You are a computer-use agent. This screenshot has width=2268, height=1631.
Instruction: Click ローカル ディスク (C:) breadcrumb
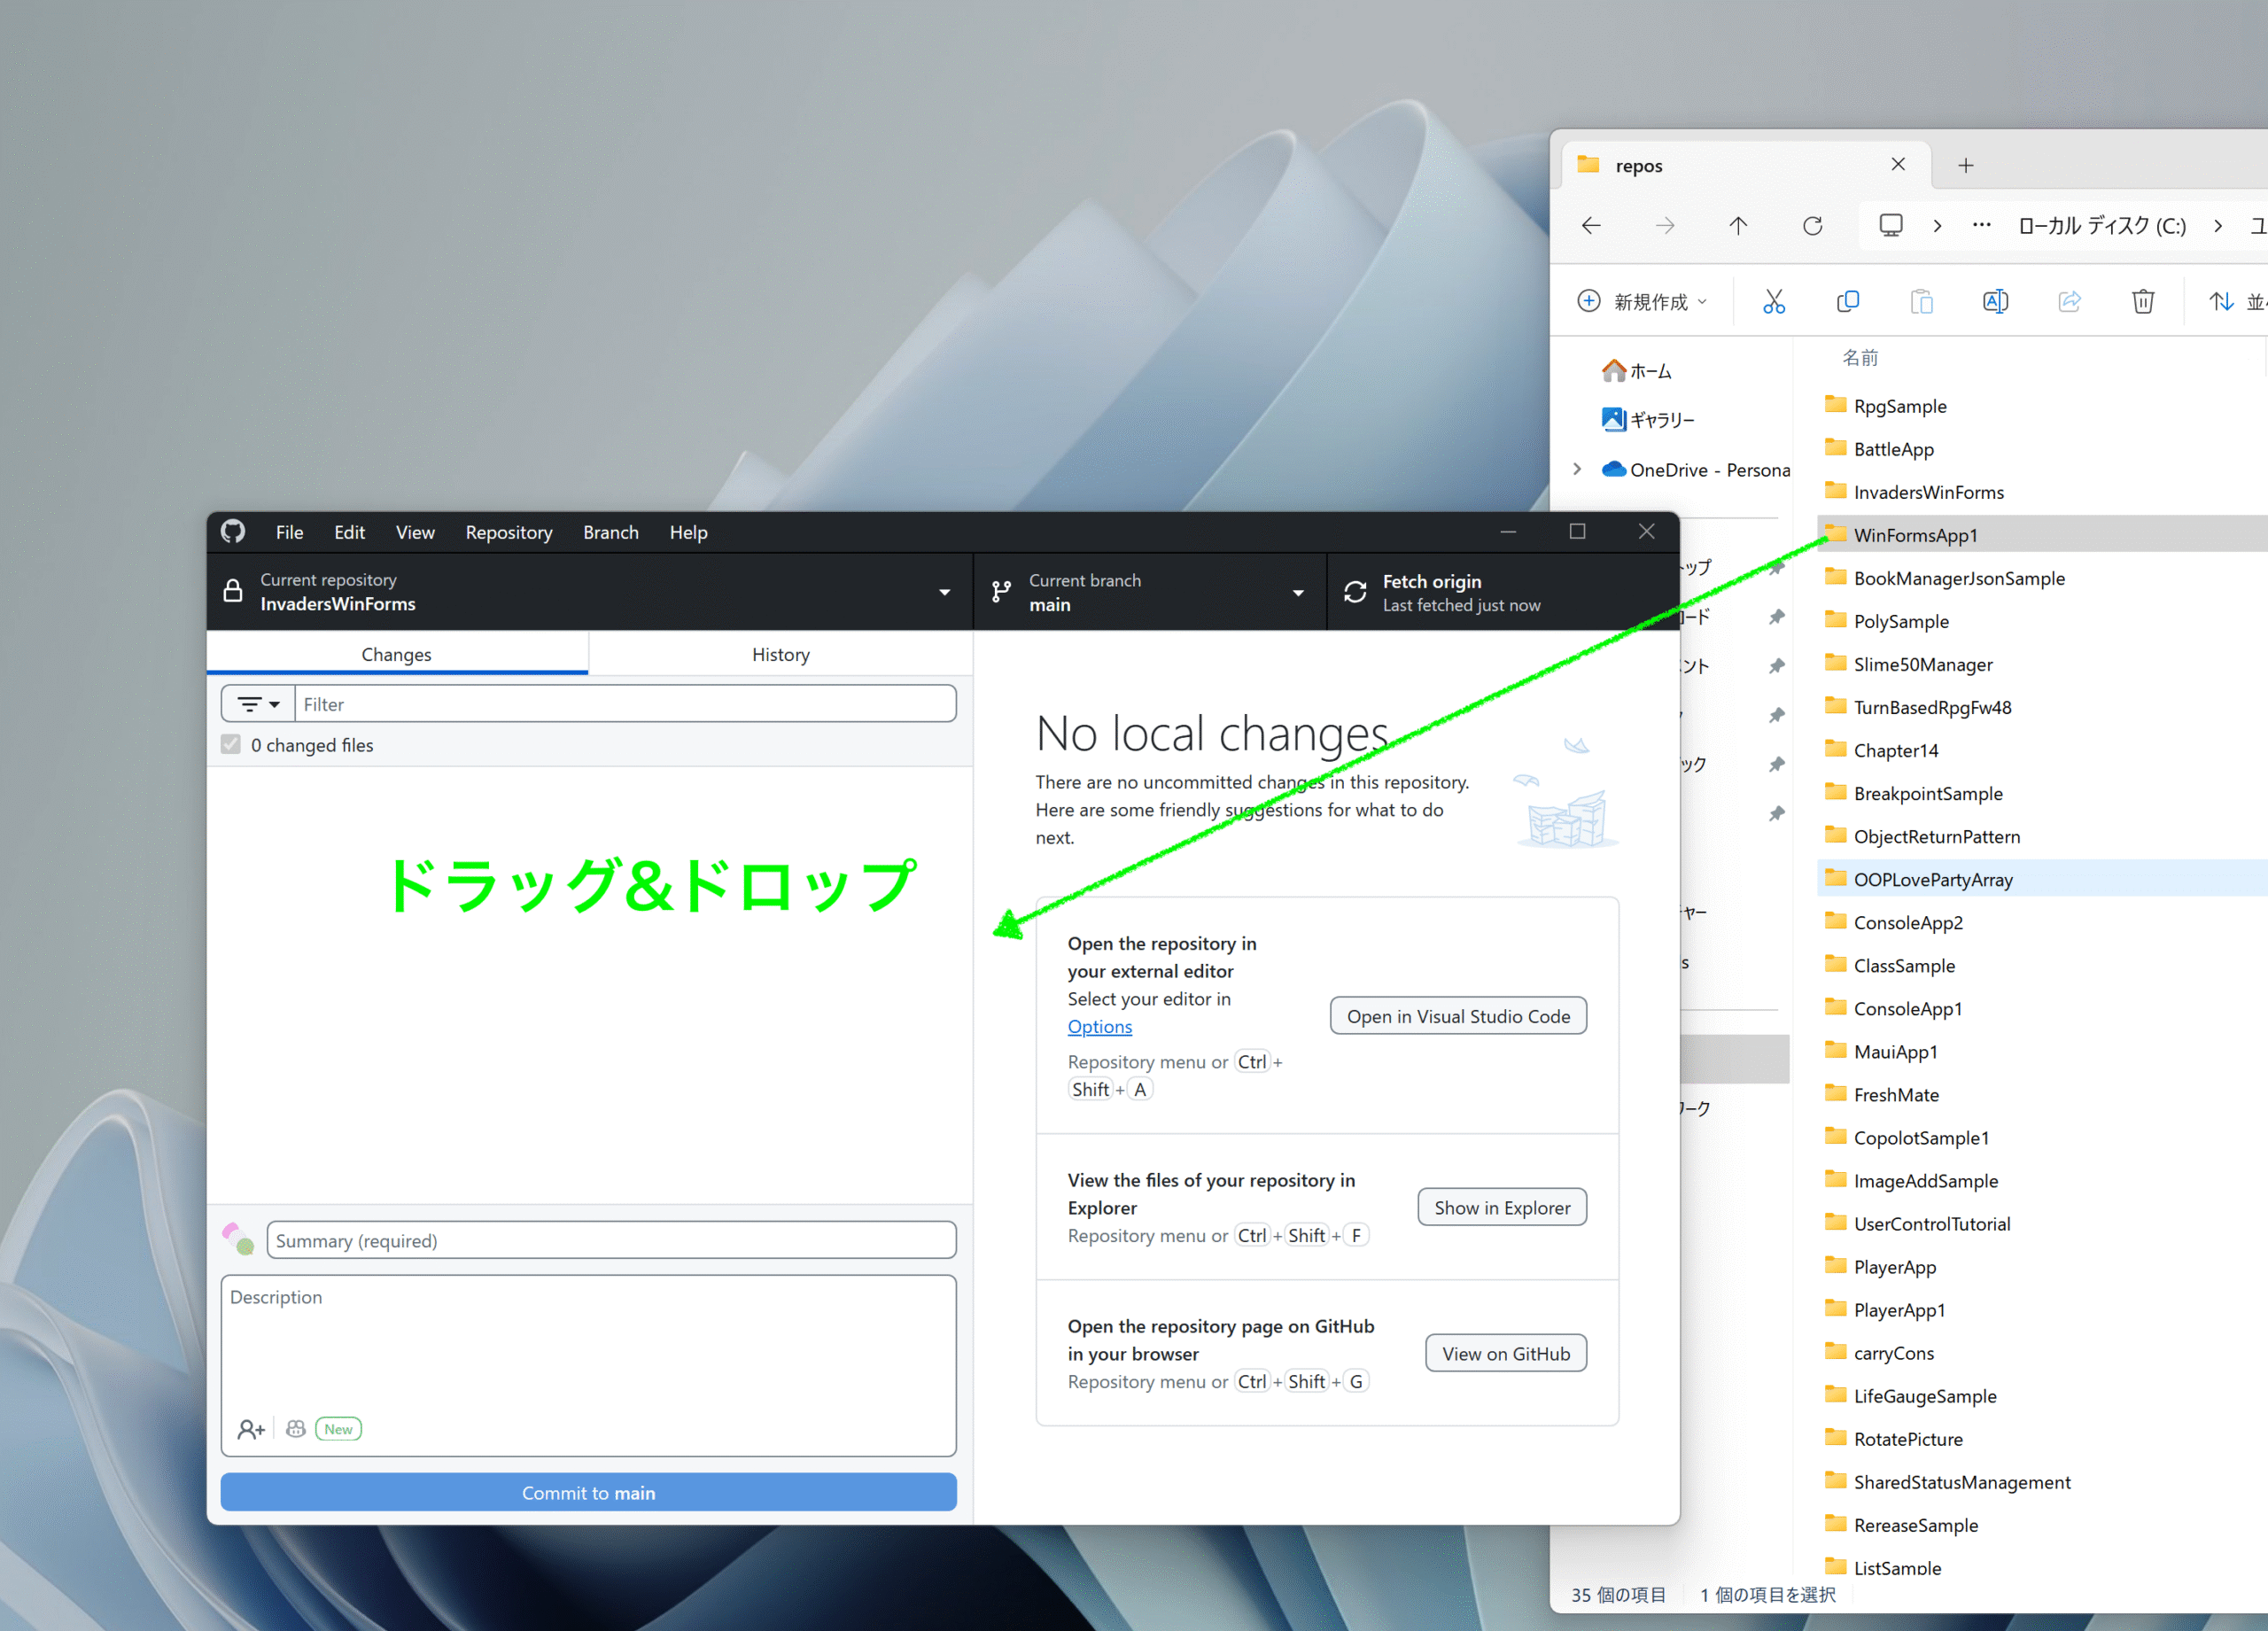tap(2101, 226)
